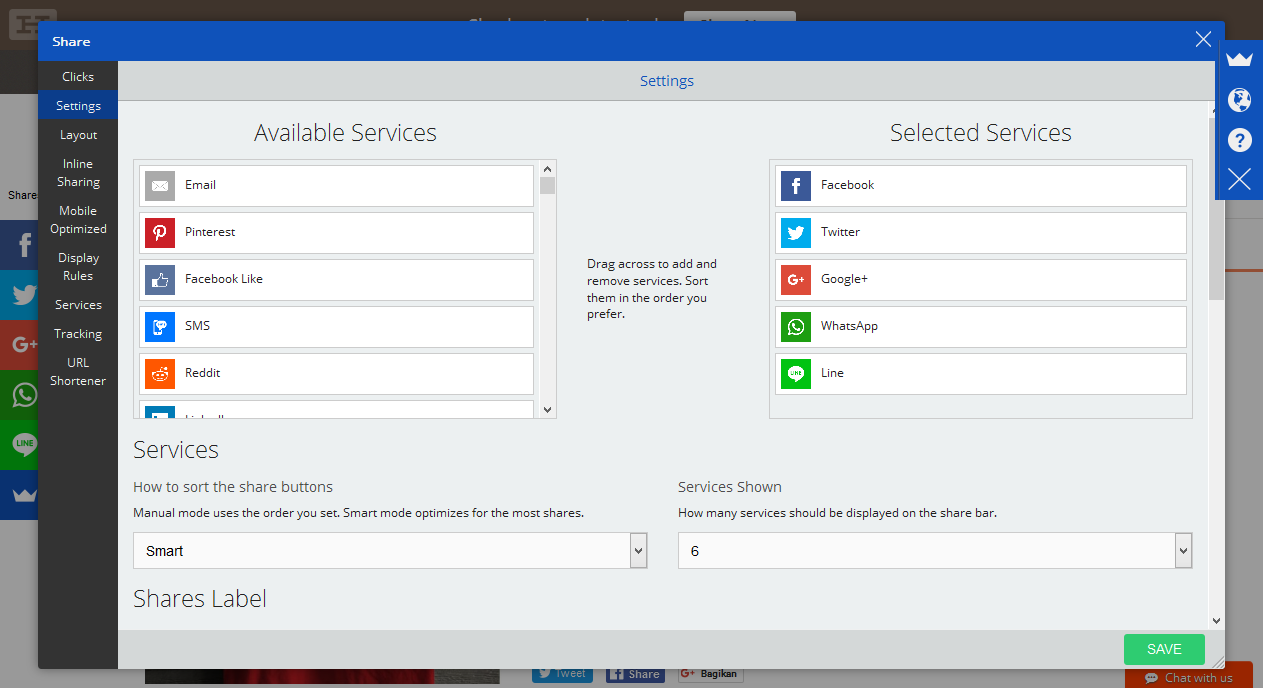Click the settings panel scrollbar down arrow
1263x688 pixels.
(x=1216, y=621)
